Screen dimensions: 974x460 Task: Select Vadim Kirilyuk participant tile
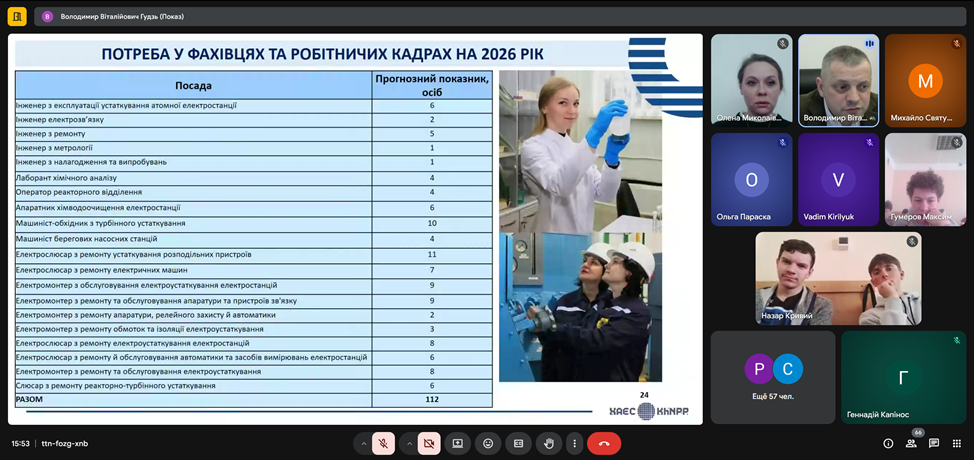[x=838, y=181]
